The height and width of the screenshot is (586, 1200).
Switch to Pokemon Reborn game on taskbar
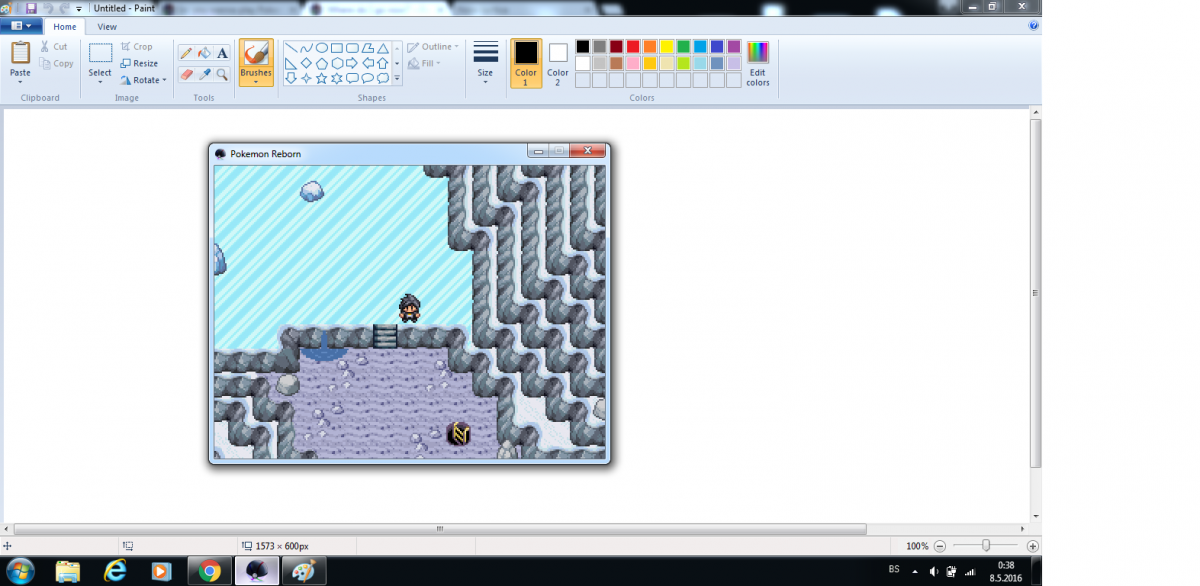[x=256, y=571]
